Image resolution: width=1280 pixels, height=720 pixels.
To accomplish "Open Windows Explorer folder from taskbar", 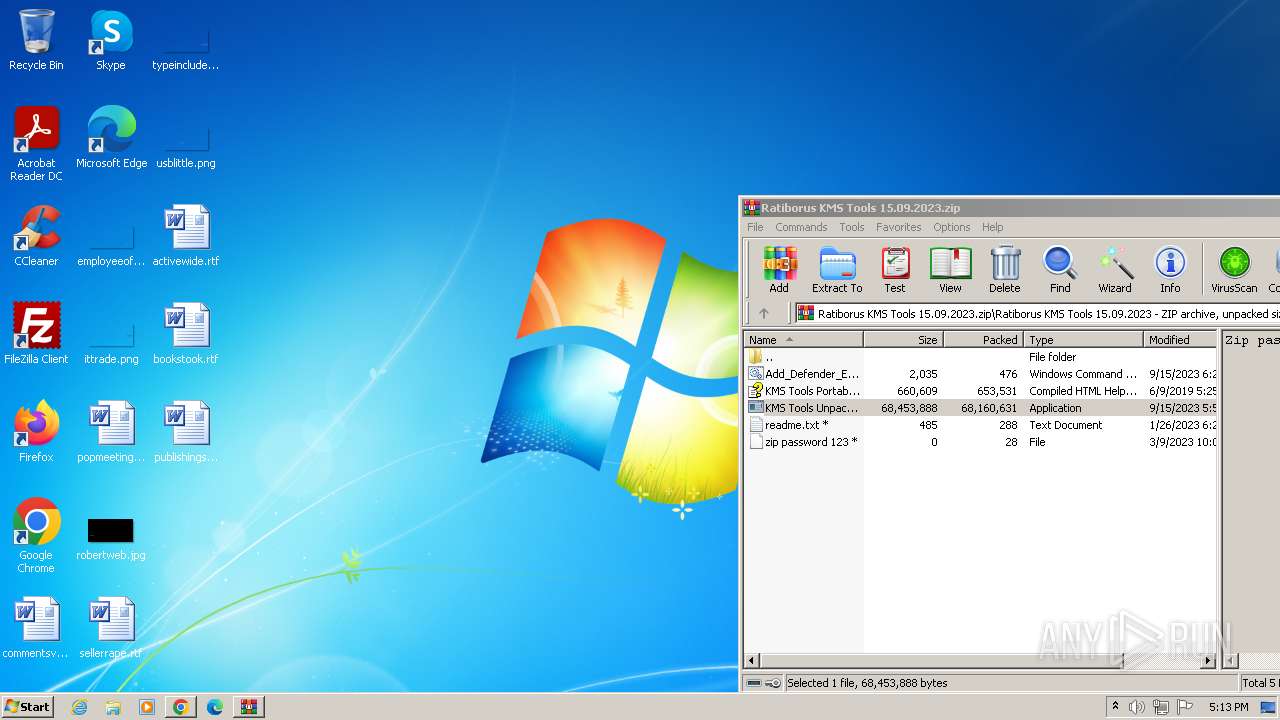I will 113,707.
